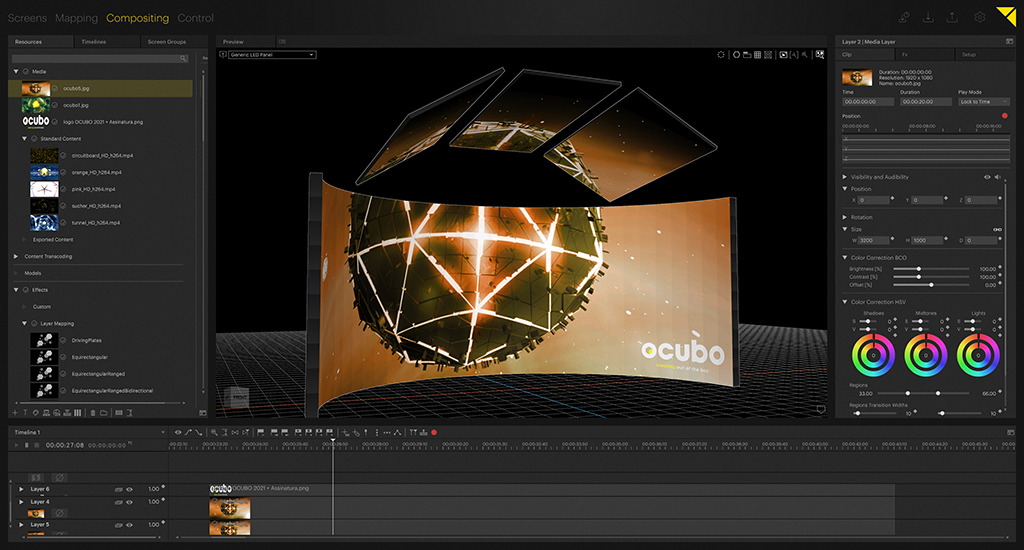
Task: Toggle eye icon in Visibility and Audibility
Action: coord(987,177)
